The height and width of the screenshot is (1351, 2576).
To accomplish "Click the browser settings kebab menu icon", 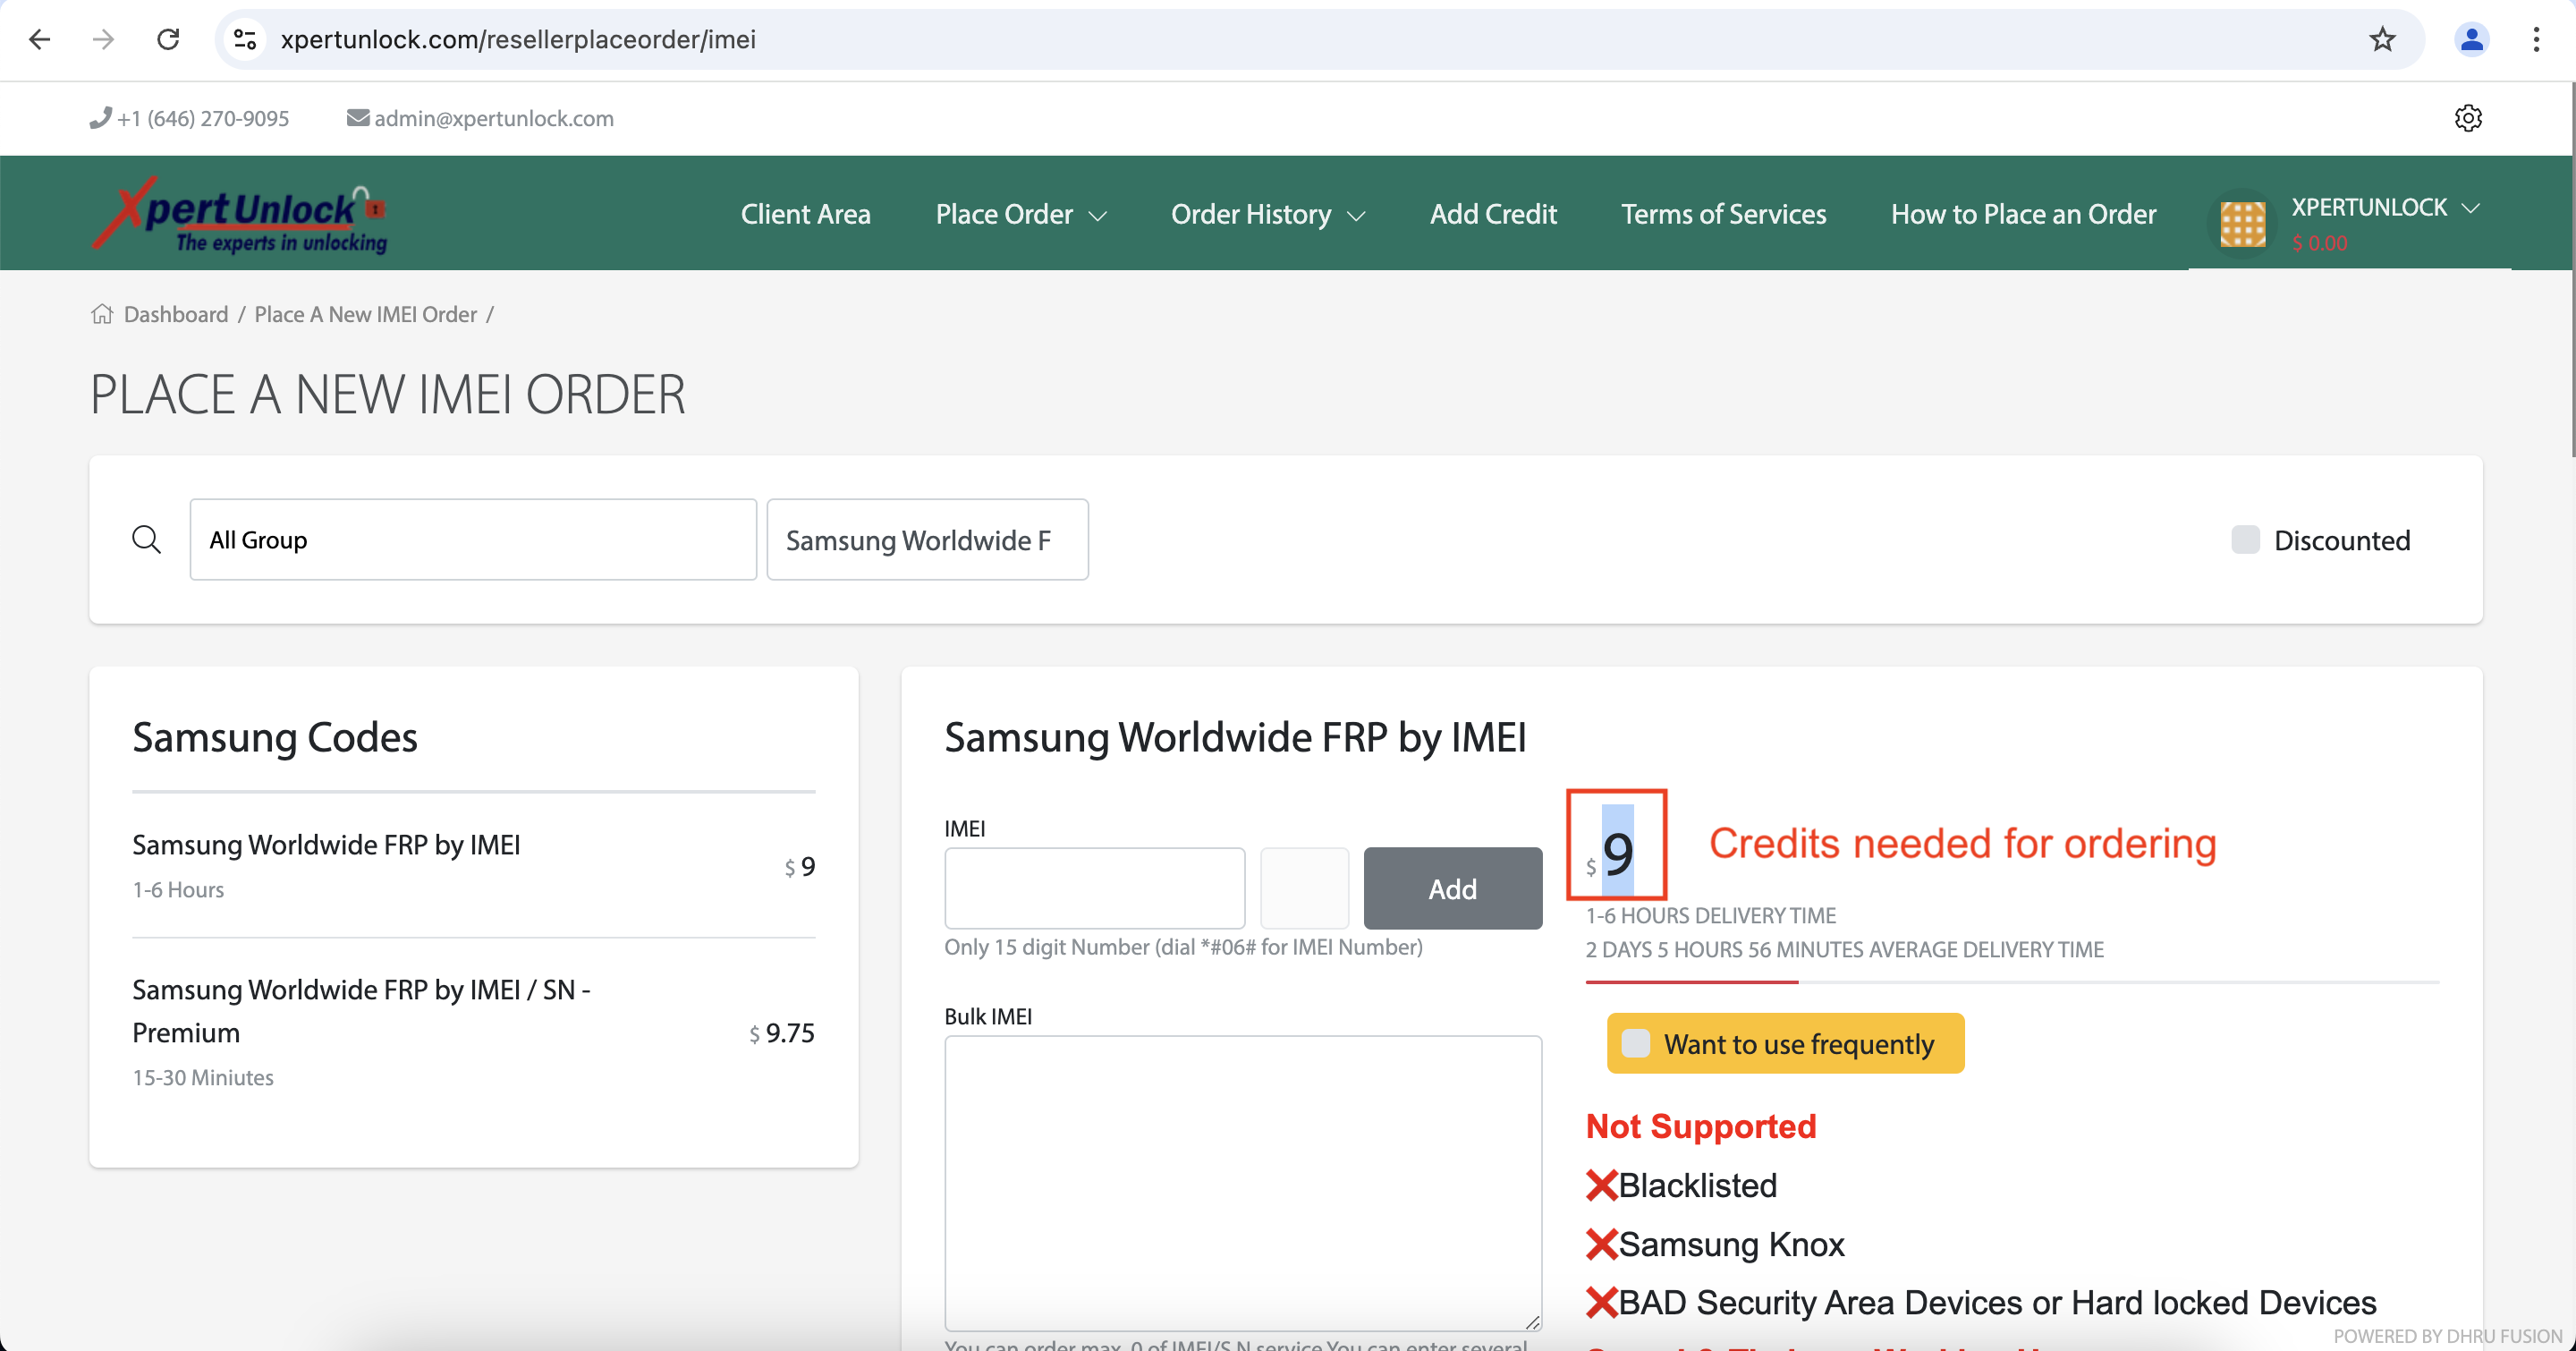I will 2537,39.
